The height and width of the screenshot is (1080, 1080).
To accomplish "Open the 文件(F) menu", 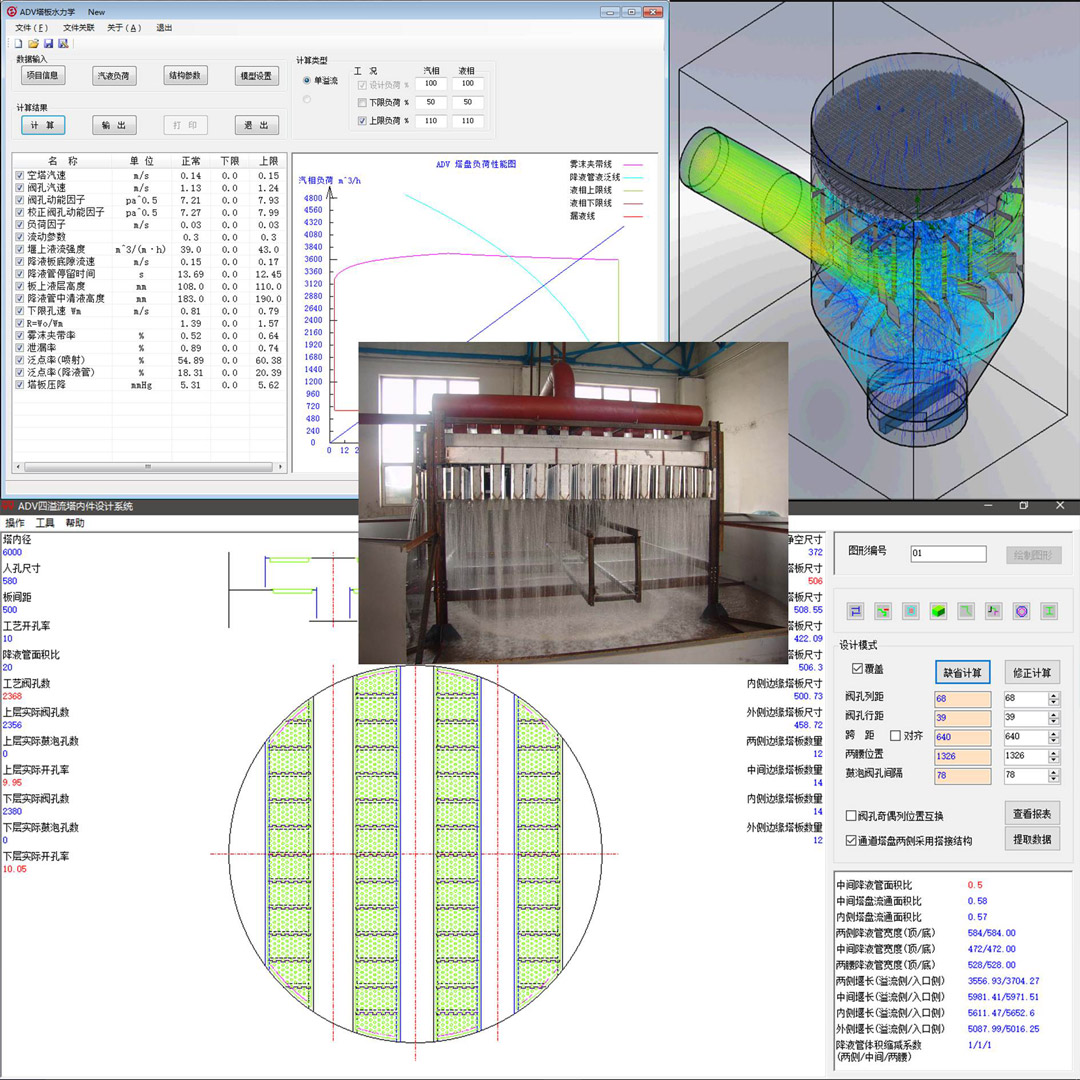I will click(31, 28).
